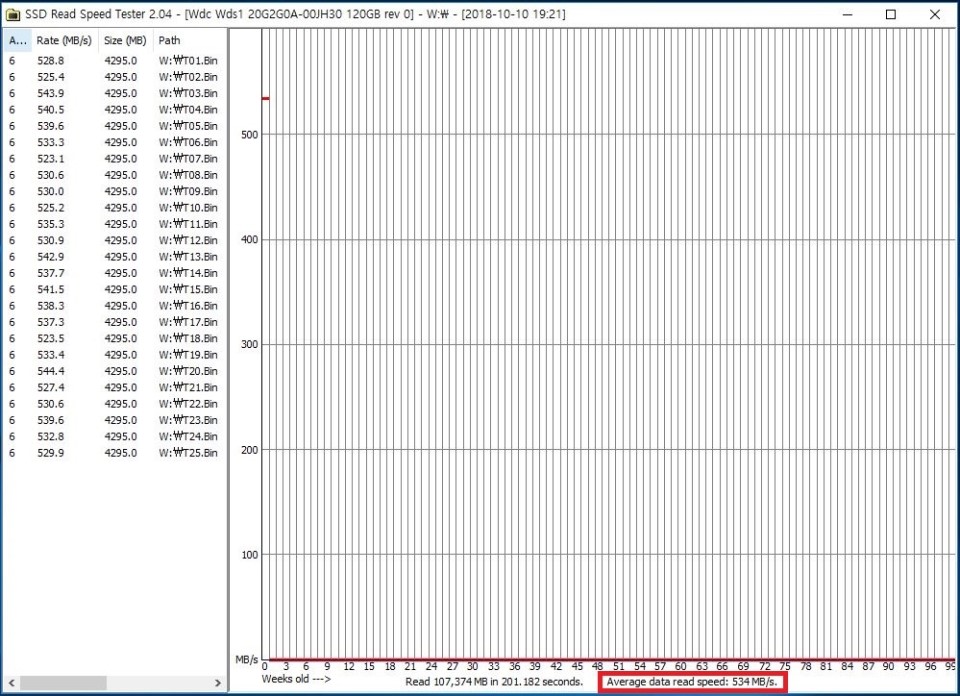Click the 525.4 rate value
Image resolution: width=960 pixels, height=696 pixels.
click(50, 77)
